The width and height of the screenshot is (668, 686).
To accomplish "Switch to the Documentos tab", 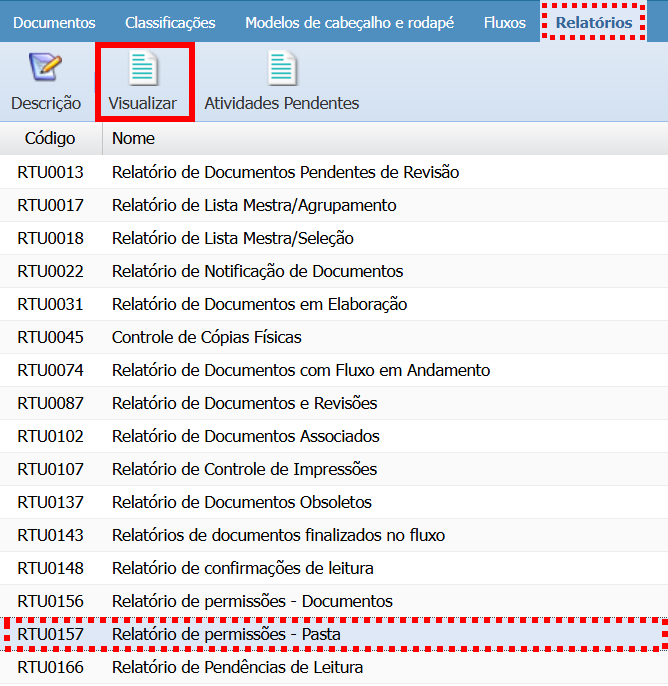I will tap(54, 22).
